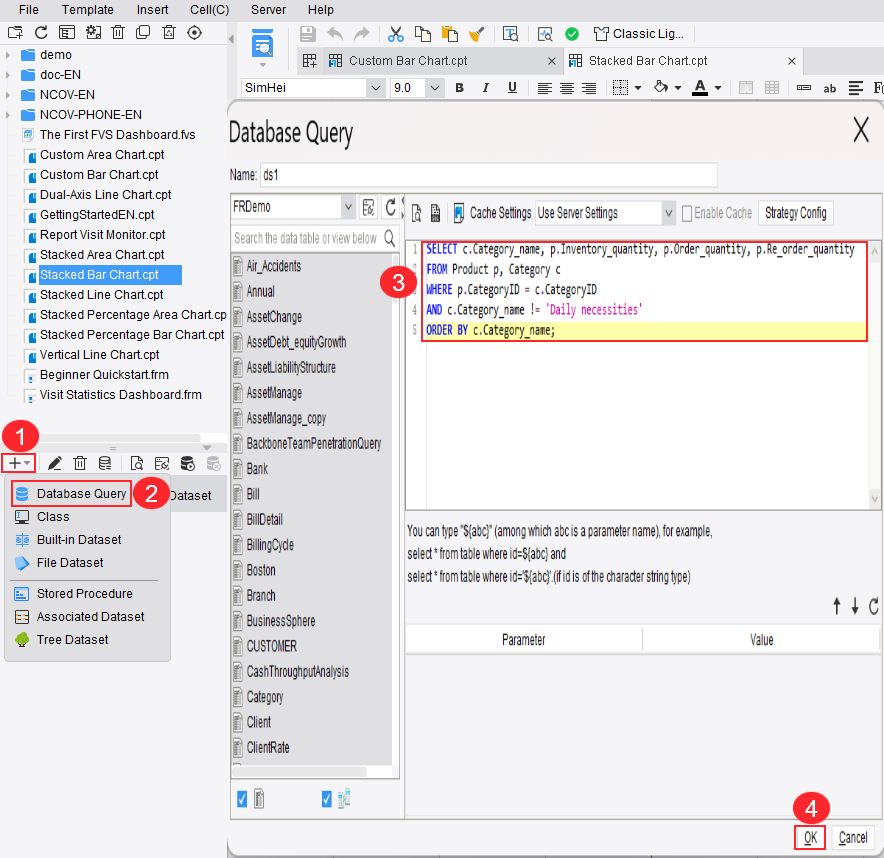Open the Template menu

tap(87, 10)
